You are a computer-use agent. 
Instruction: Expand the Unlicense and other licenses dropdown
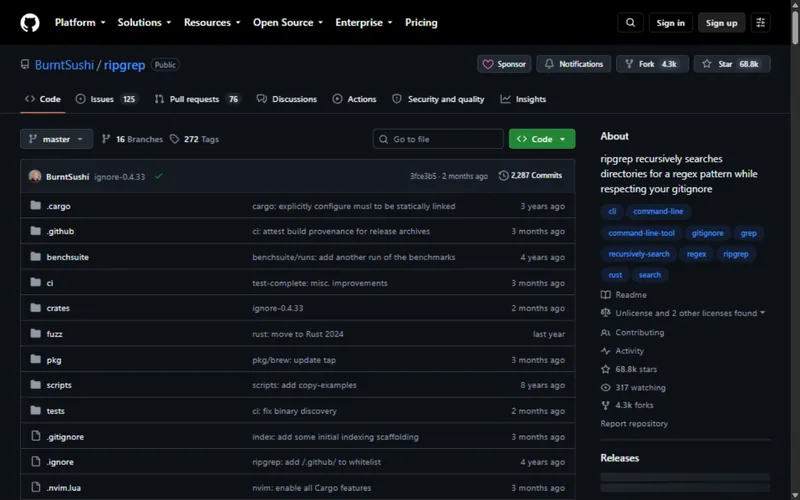[690, 313]
